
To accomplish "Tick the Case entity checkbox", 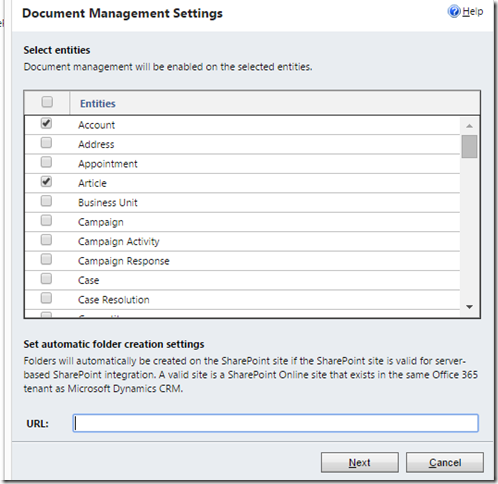I will point(46,278).
